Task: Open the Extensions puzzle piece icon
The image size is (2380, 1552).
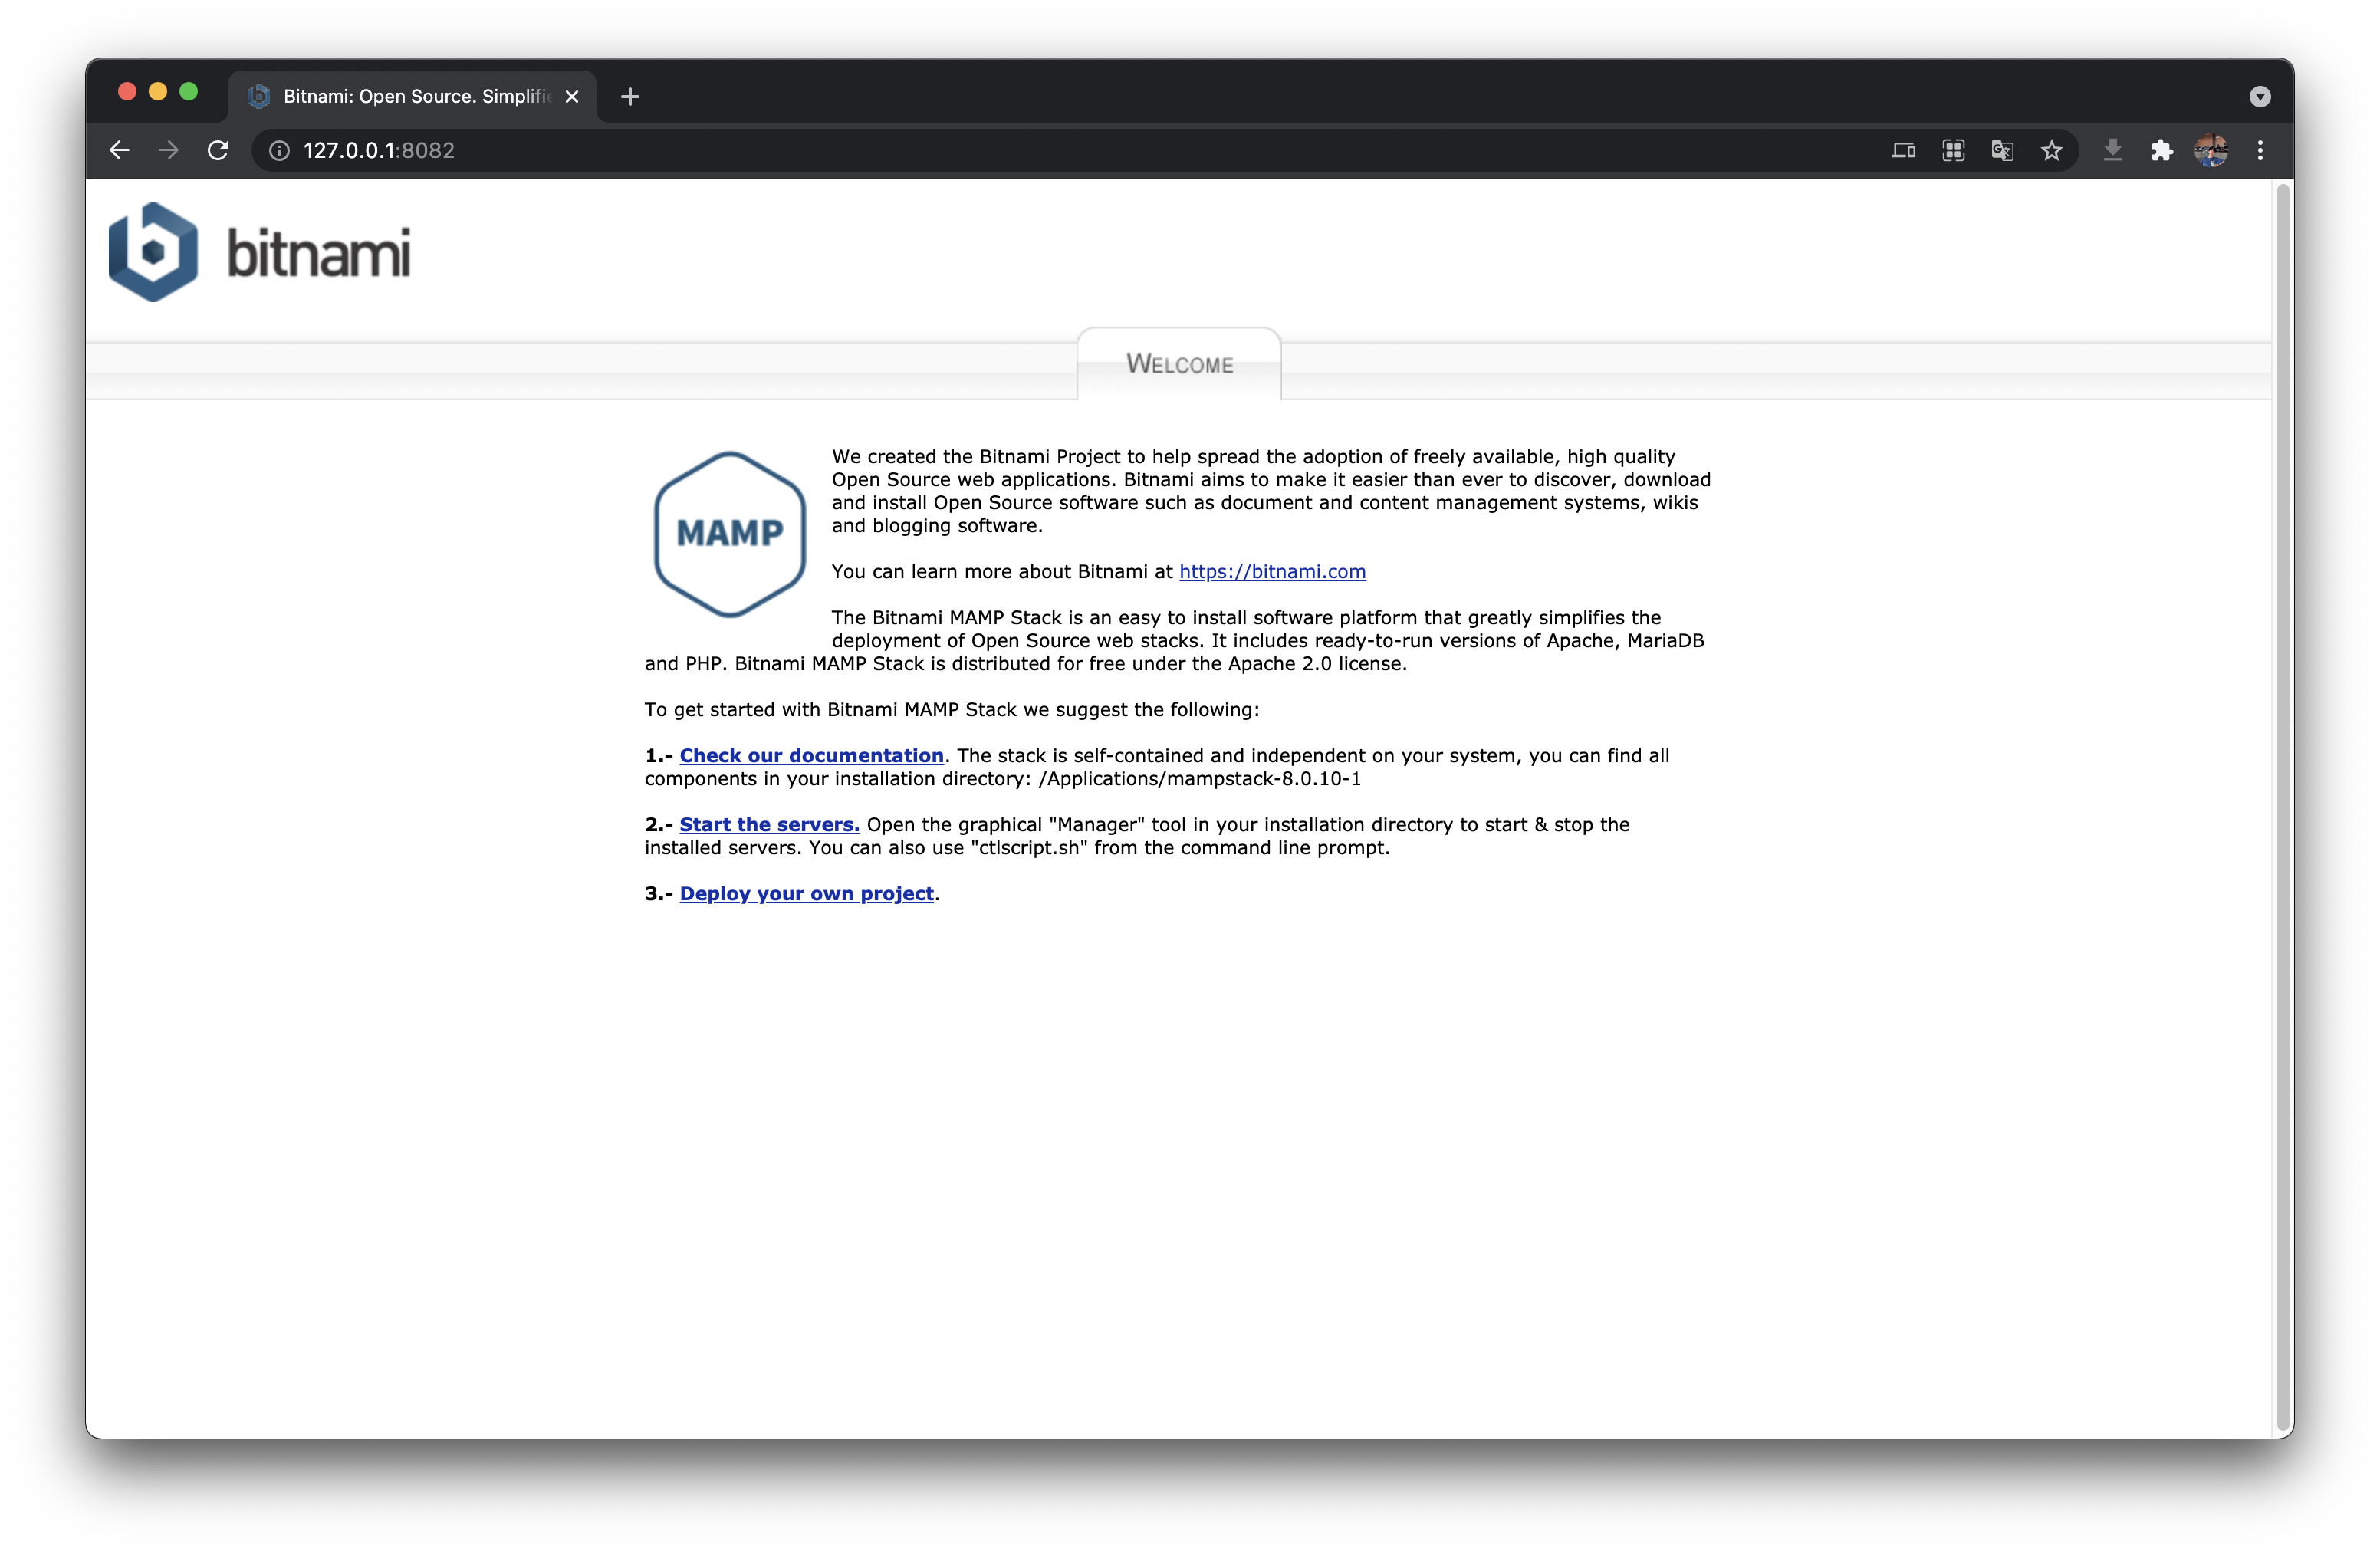Action: 2162,150
